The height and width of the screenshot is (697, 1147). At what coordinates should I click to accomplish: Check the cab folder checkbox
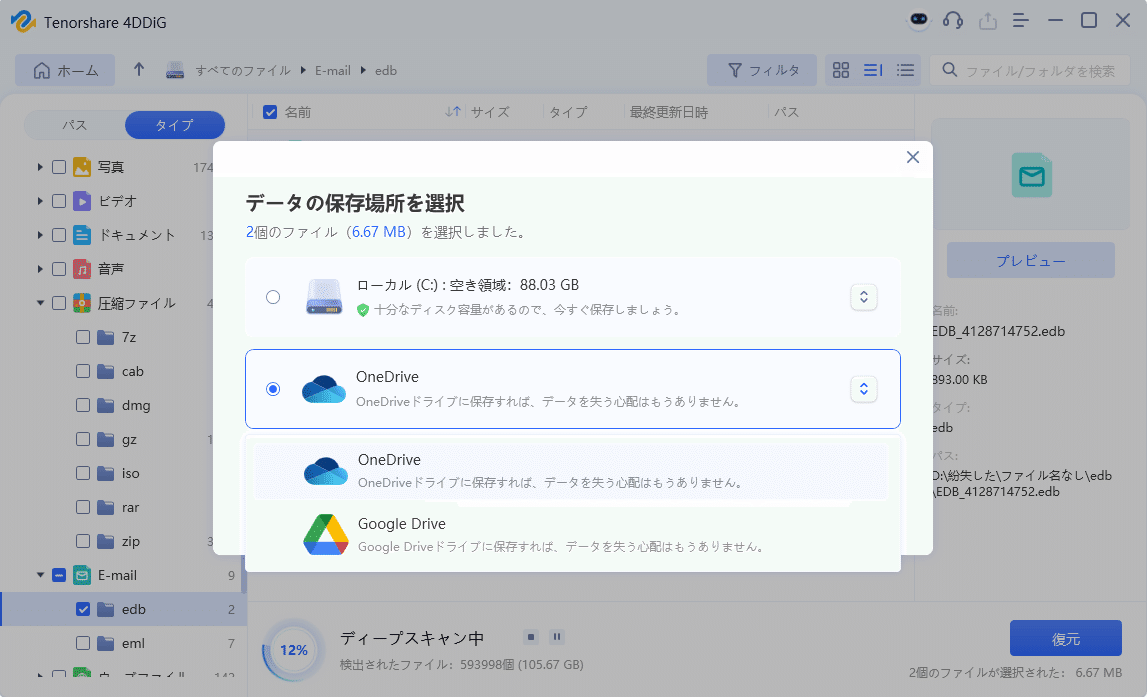(83, 371)
